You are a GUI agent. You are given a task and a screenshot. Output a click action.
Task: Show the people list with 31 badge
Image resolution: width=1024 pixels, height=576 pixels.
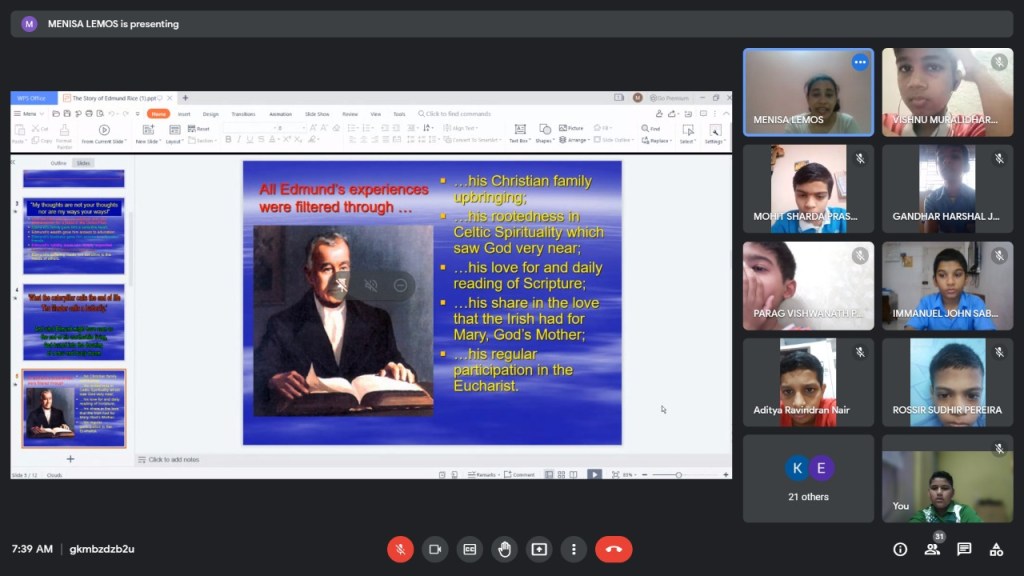click(x=932, y=549)
